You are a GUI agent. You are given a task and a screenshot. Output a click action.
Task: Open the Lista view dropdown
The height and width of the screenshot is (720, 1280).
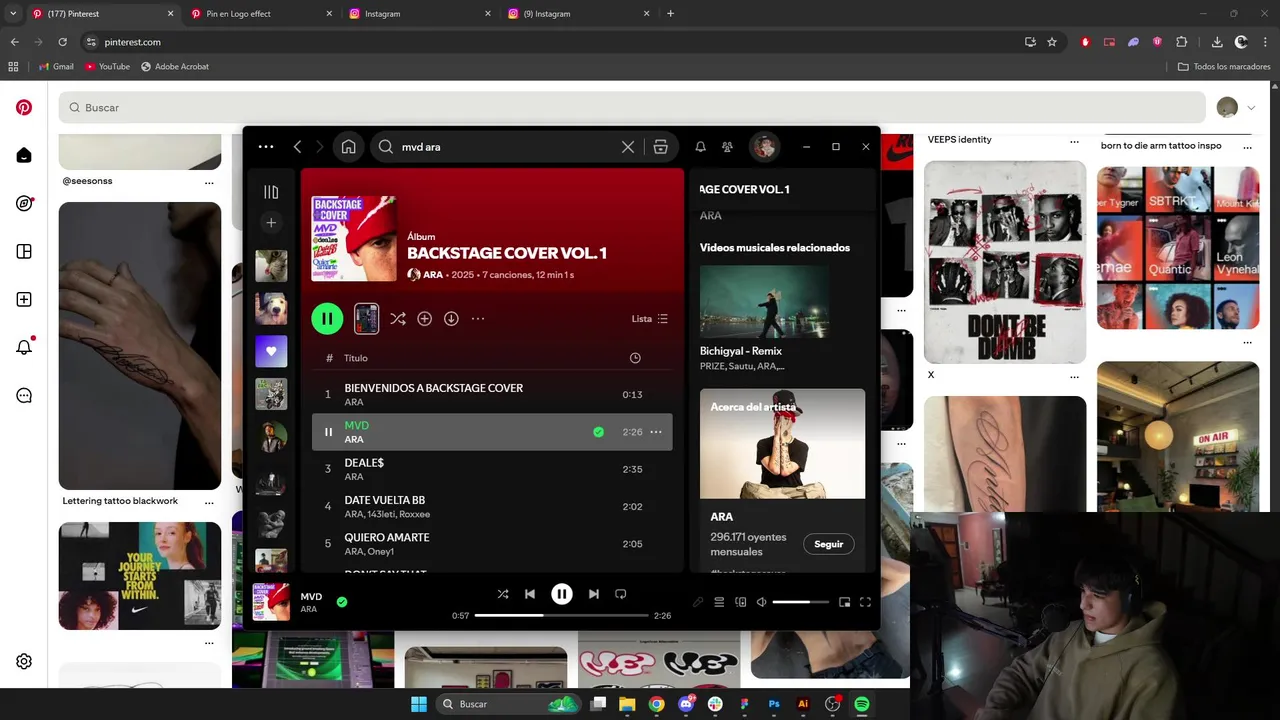point(650,319)
